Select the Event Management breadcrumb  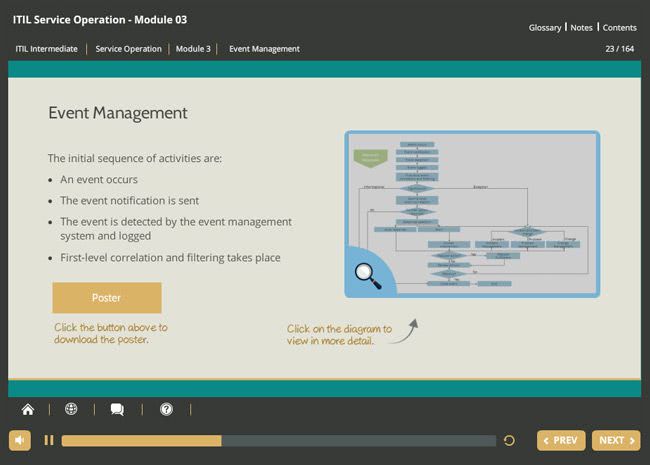(x=264, y=49)
